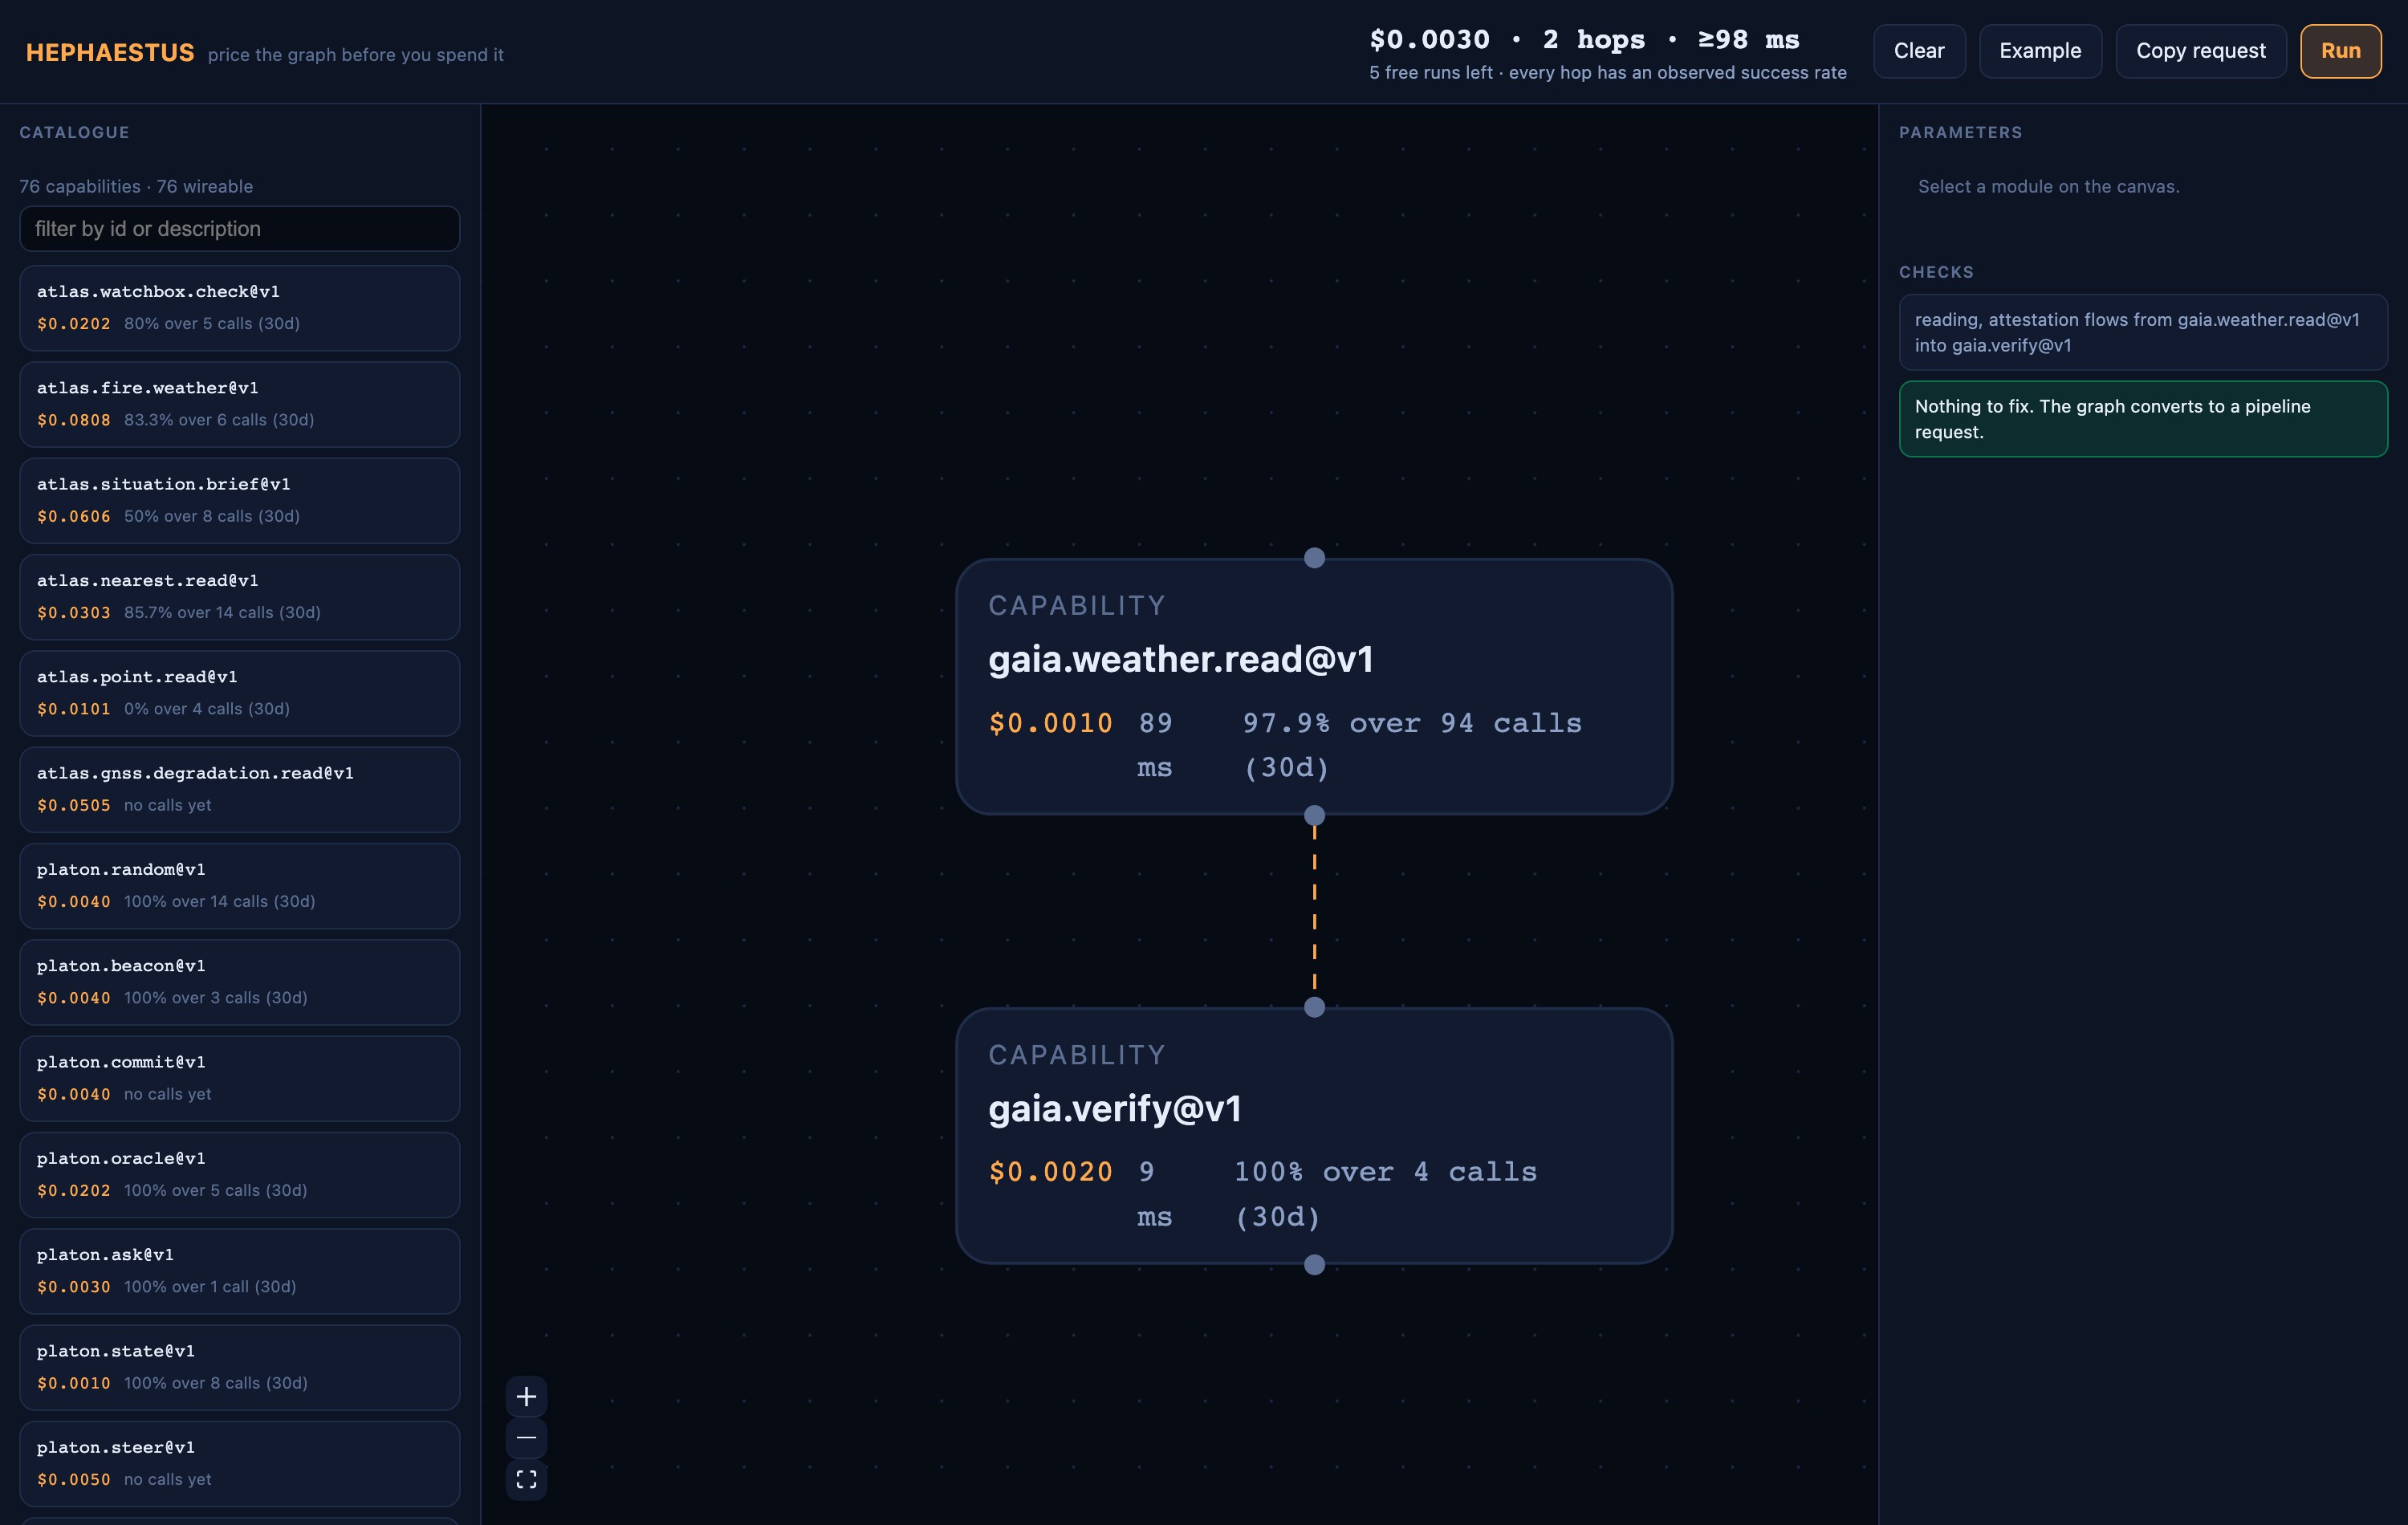Select the gaia.weather.read@v1 capability node

[1314, 686]
